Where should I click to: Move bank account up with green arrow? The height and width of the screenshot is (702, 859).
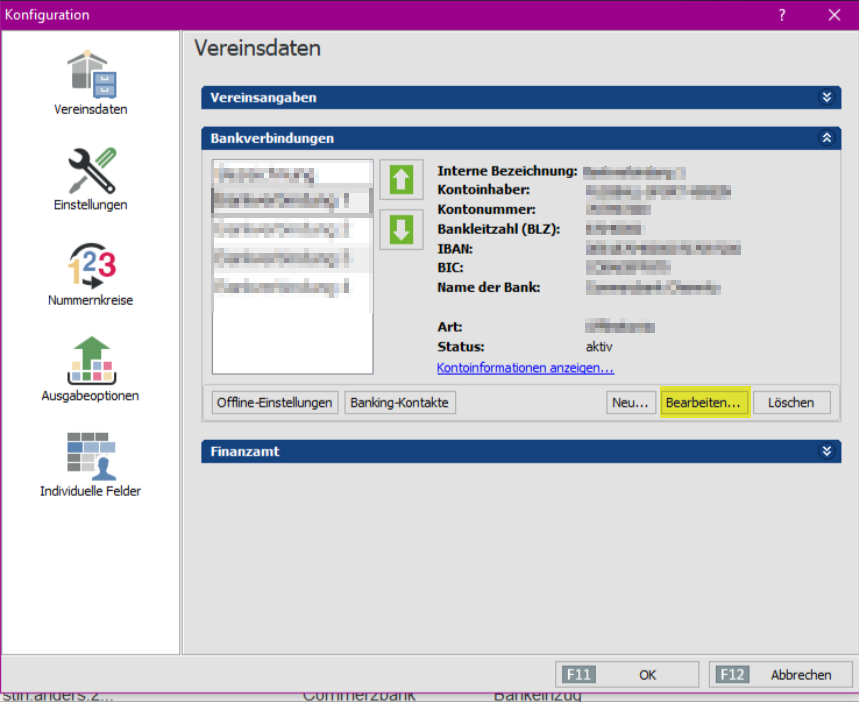(x=401, y=180)
